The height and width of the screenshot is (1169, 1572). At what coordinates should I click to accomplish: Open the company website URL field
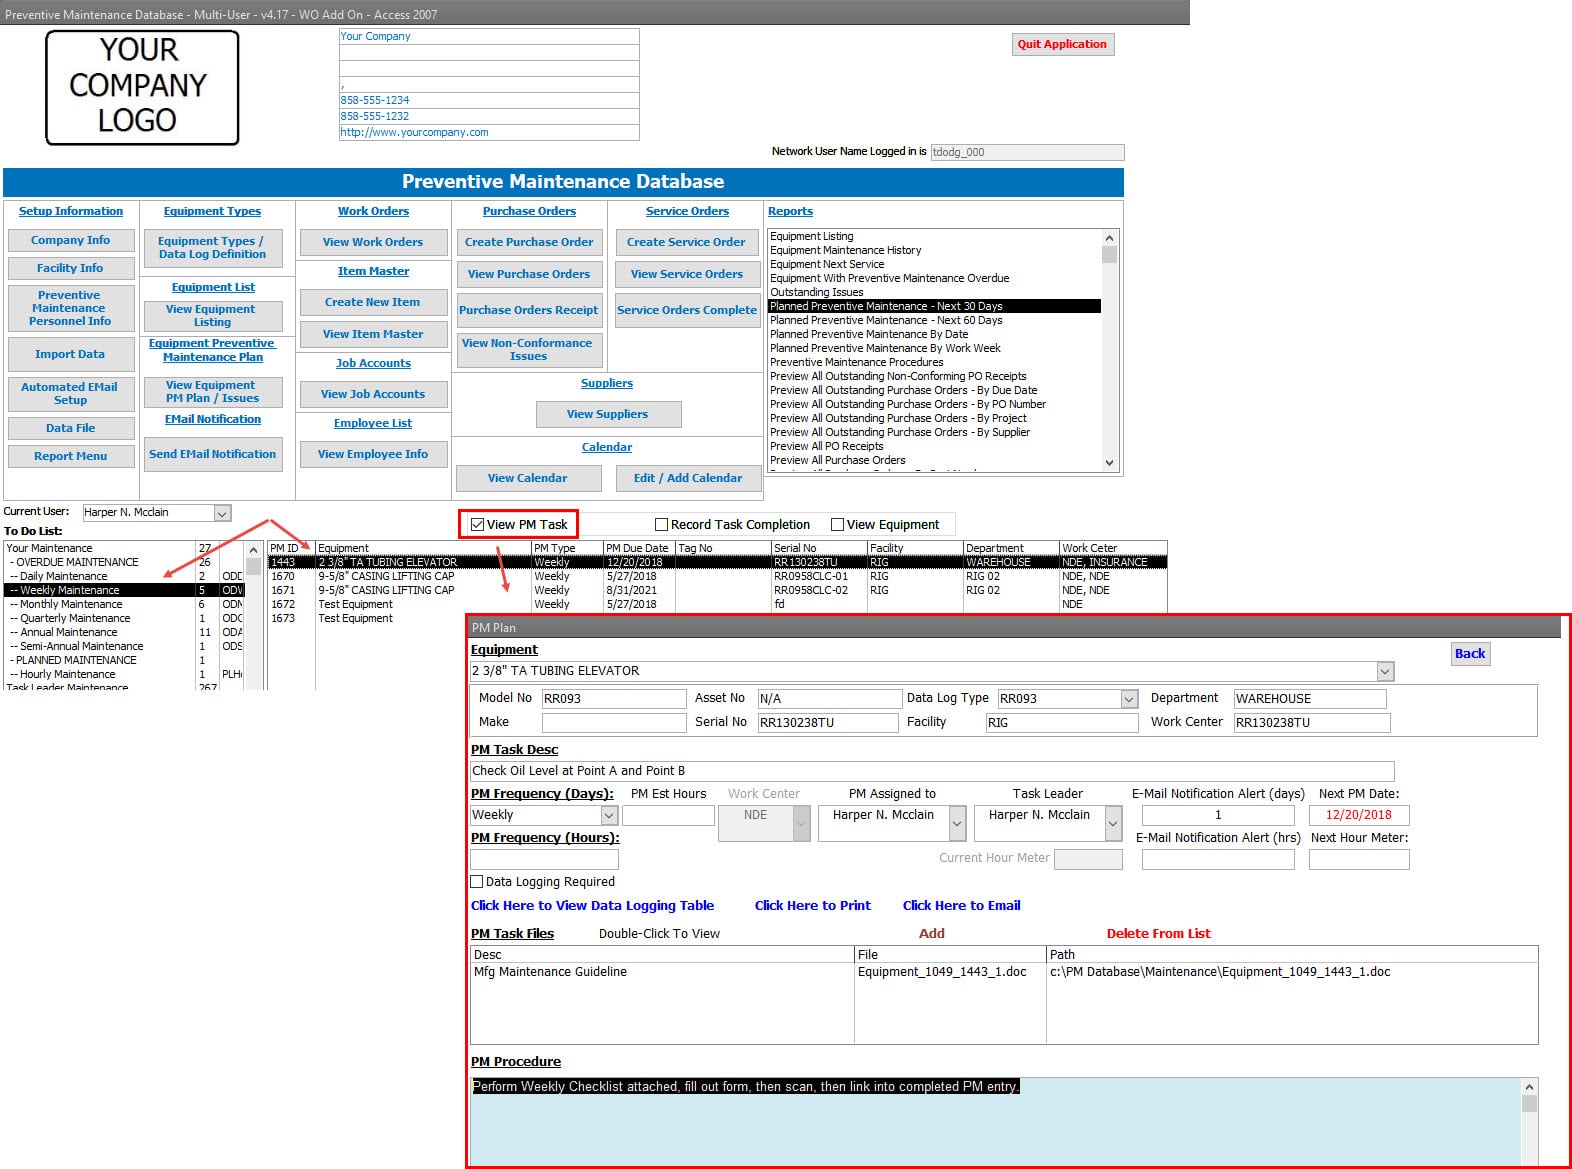489,132
